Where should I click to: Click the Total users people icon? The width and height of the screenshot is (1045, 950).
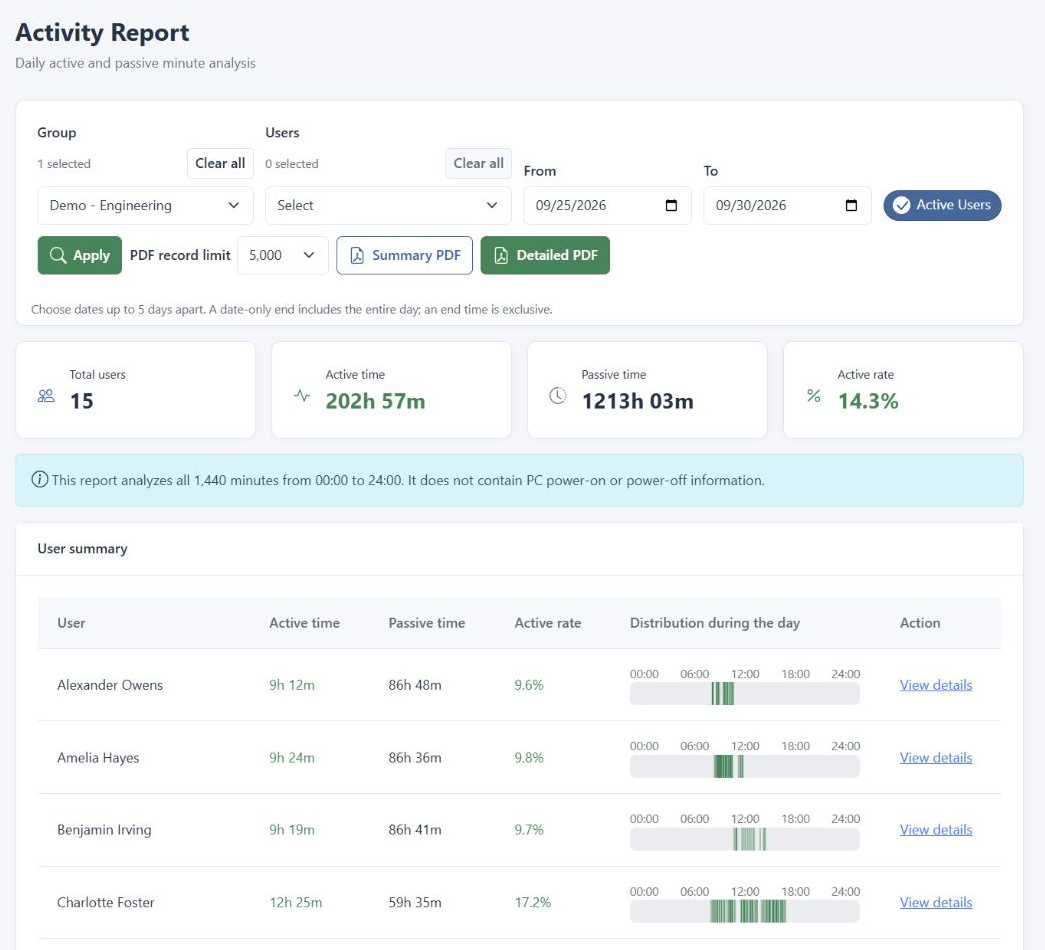(46, 396)
